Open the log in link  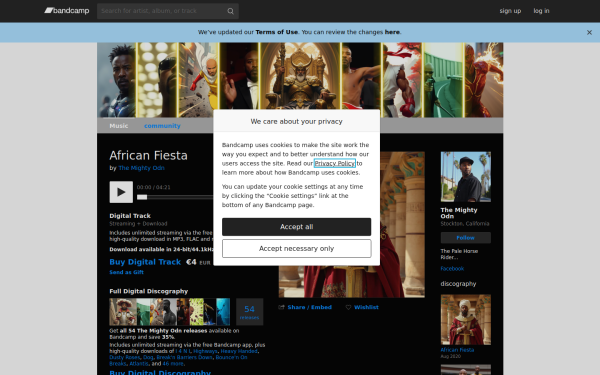(x=541, y=11)
